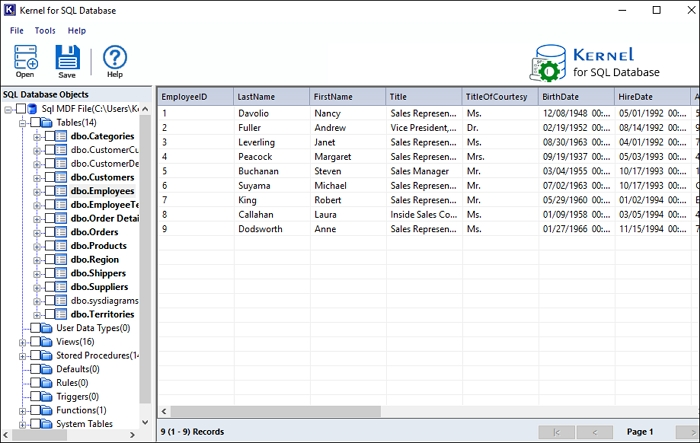Click the Vice President title cell
Viewport: 700px width, 443px height.
click(x=424, y=128)
